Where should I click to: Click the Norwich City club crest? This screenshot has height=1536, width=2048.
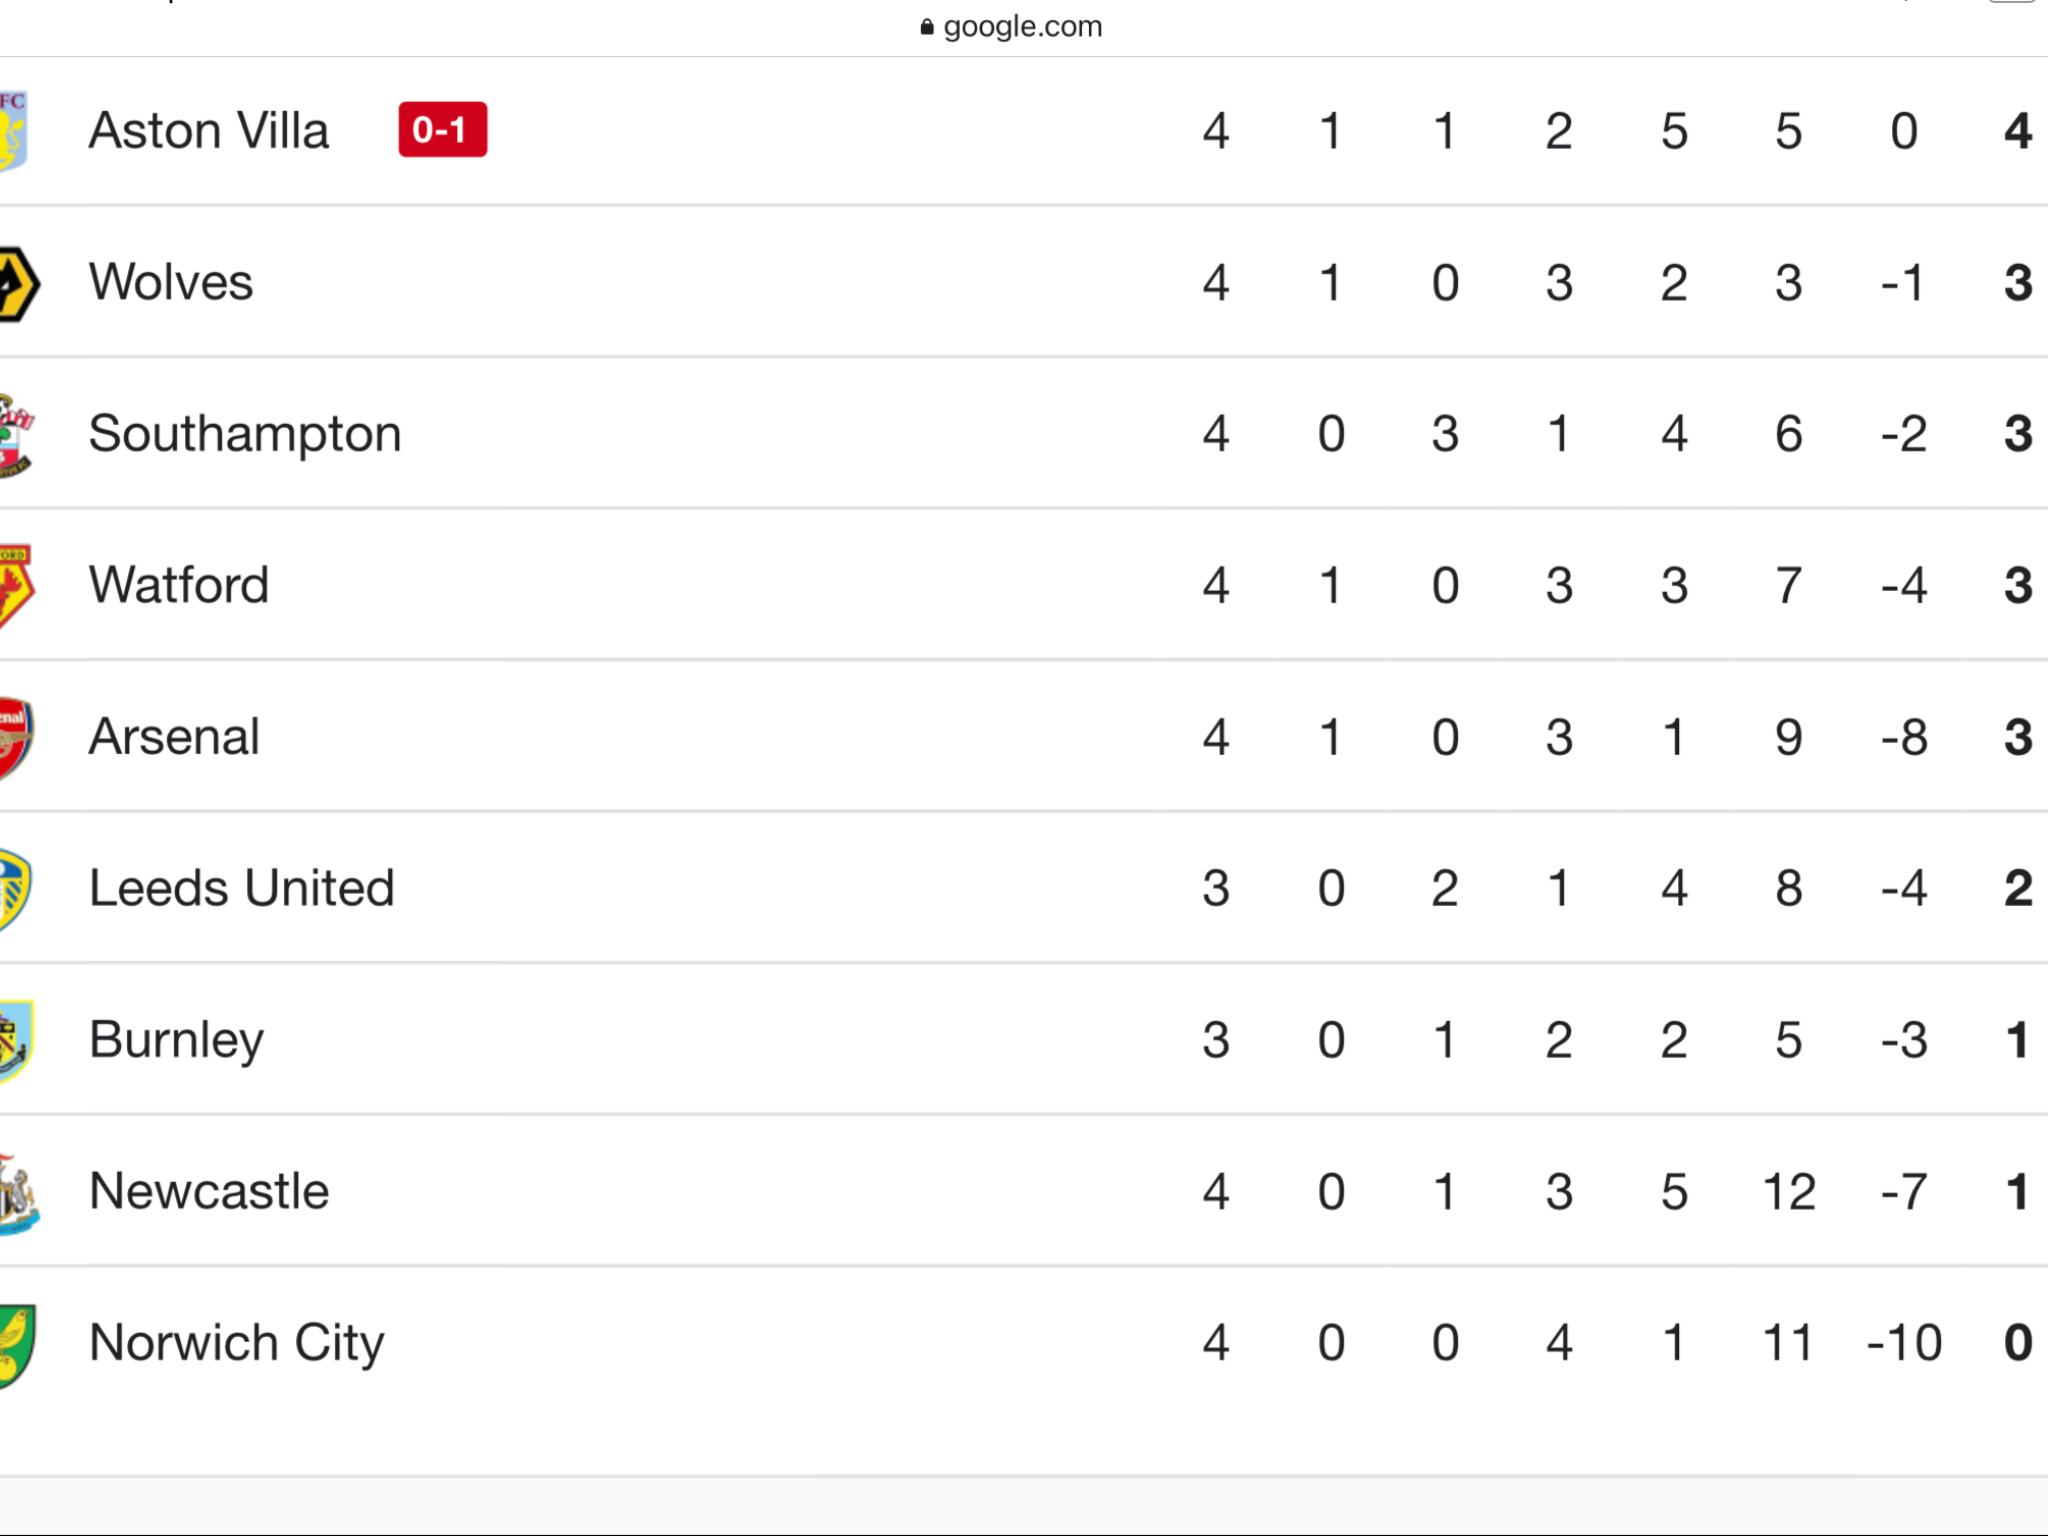[17, 1345]
